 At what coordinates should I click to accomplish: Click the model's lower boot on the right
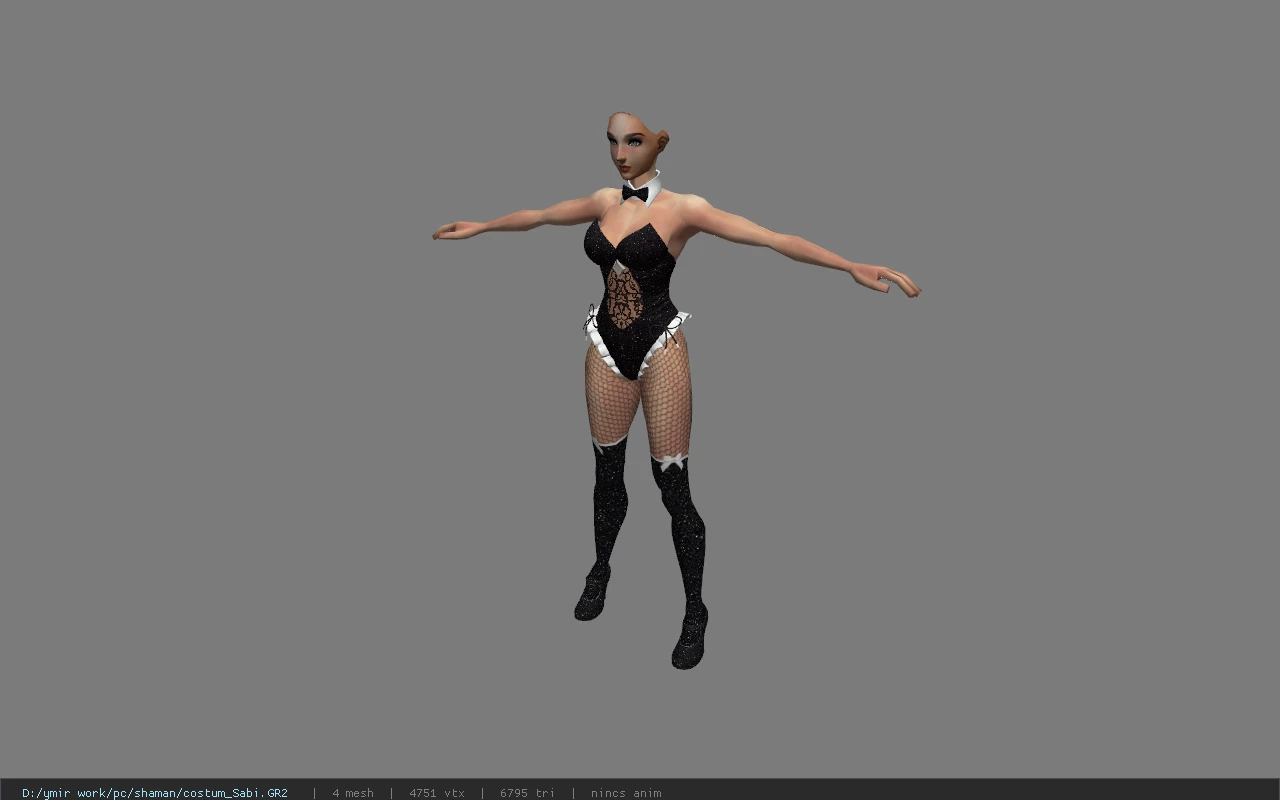[x=689, y=637]
